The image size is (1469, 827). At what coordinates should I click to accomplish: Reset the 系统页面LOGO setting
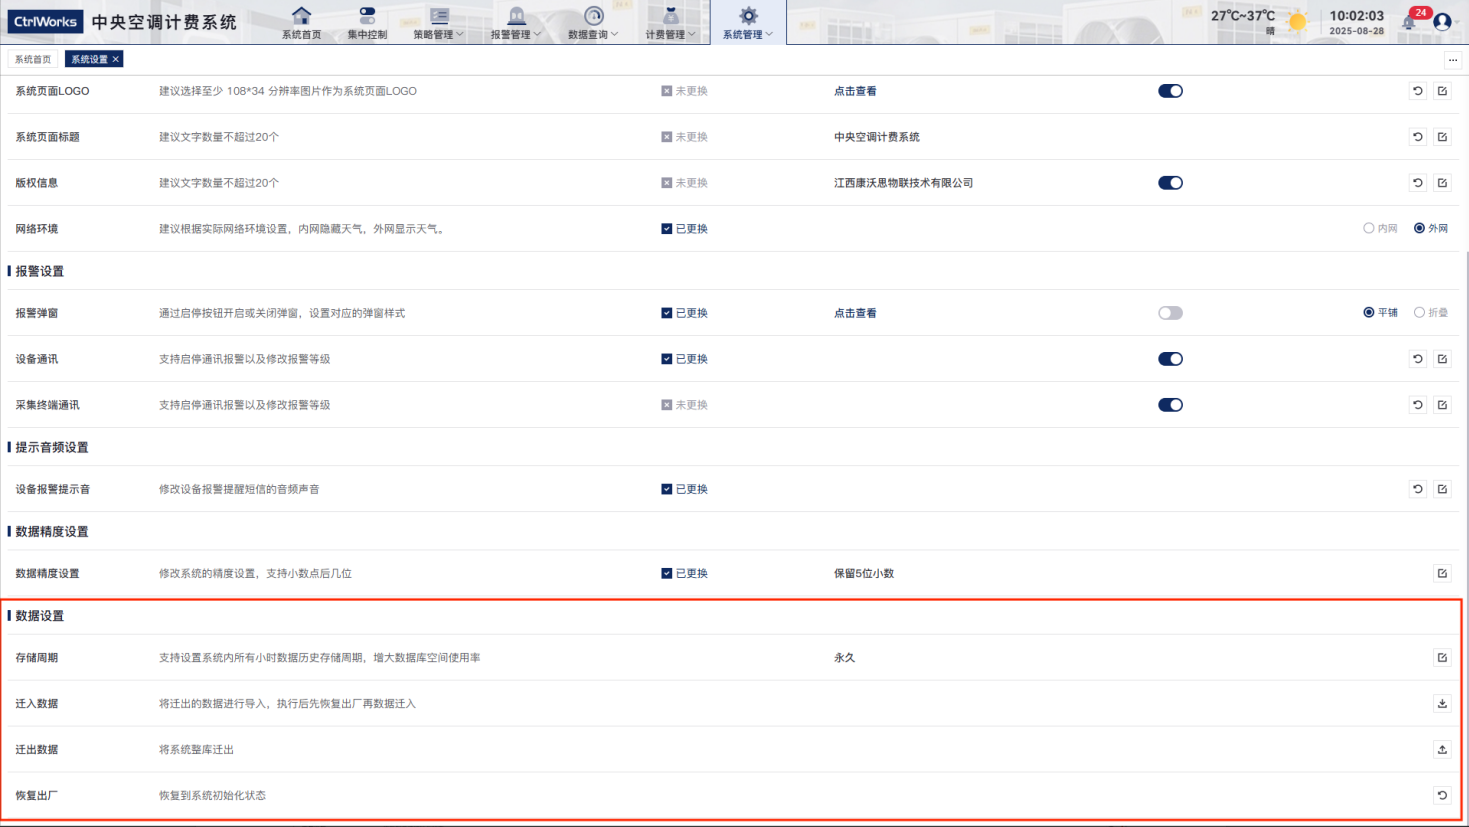click(x=1417, y=91)
